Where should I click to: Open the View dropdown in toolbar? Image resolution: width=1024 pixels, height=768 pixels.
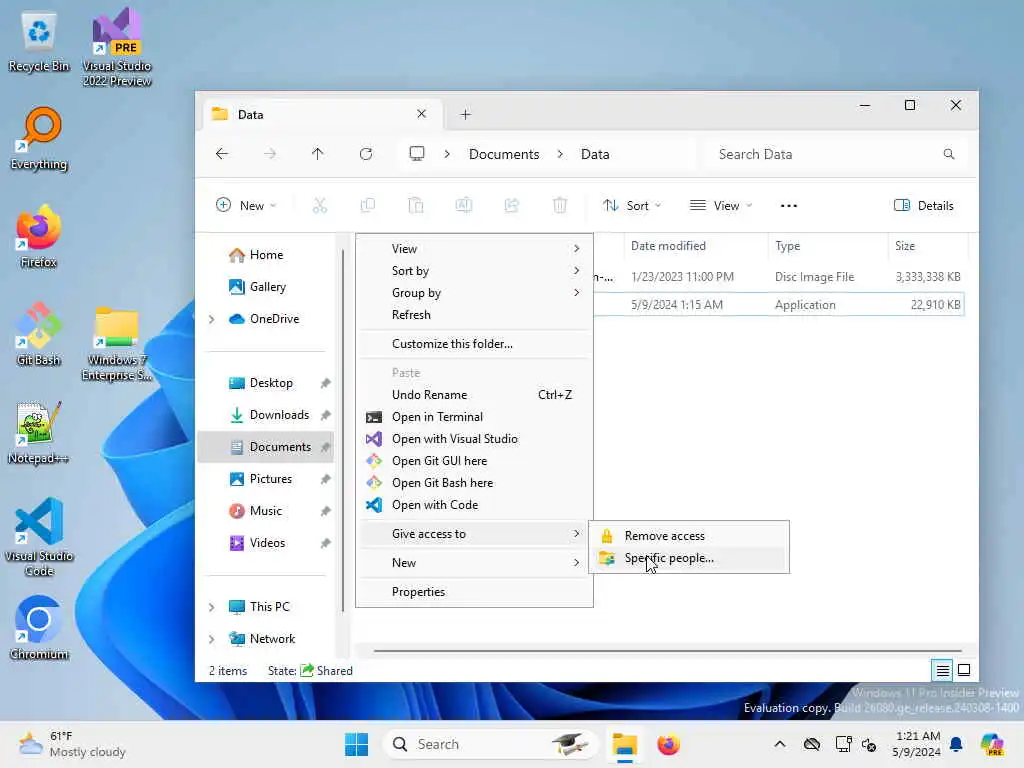pos(721,206)
